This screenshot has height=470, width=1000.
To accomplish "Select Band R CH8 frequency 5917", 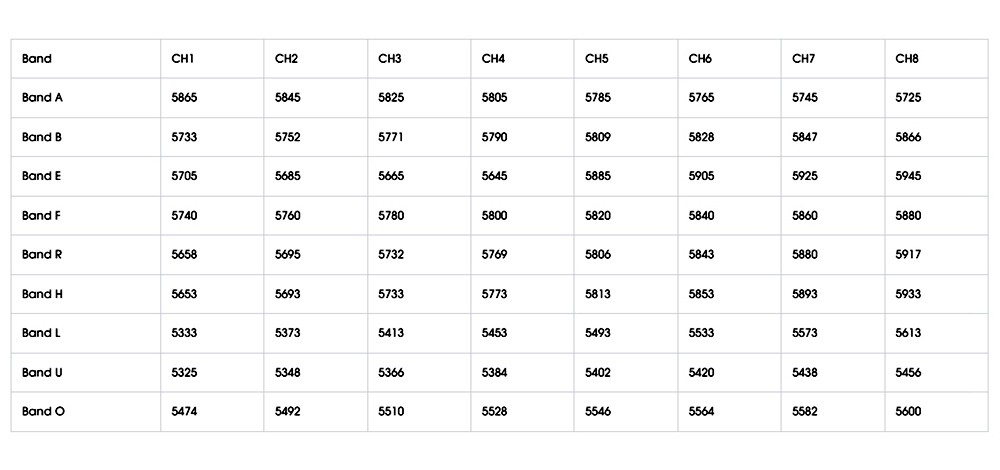I will [x=908, y=254].
